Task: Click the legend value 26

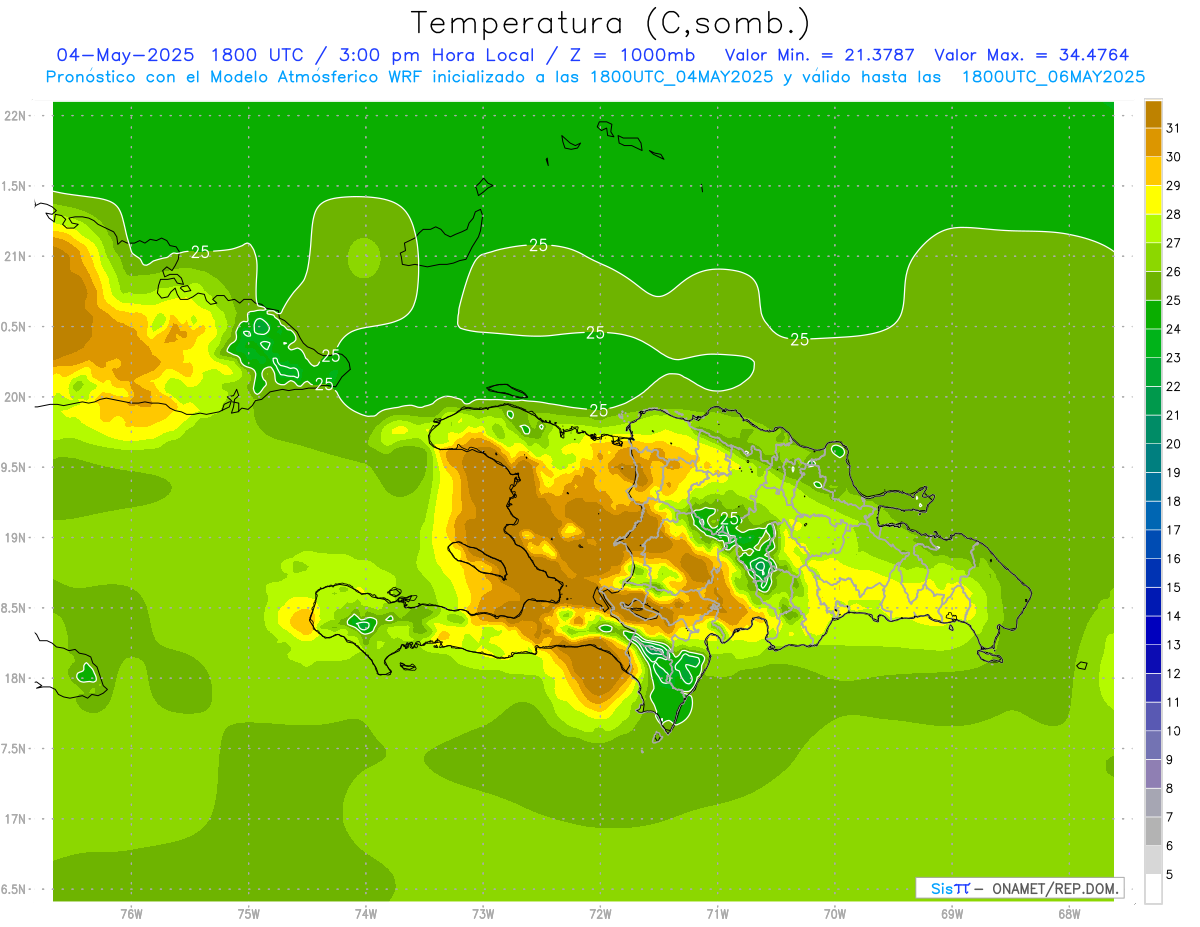Action: pos(1173,272)
